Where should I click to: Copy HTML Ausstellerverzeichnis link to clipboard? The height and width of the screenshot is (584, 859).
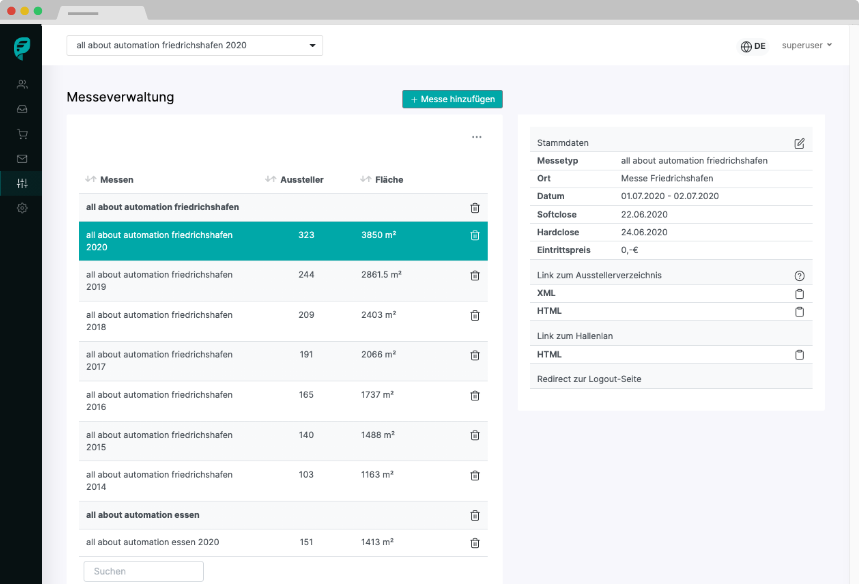click(799, 312)
